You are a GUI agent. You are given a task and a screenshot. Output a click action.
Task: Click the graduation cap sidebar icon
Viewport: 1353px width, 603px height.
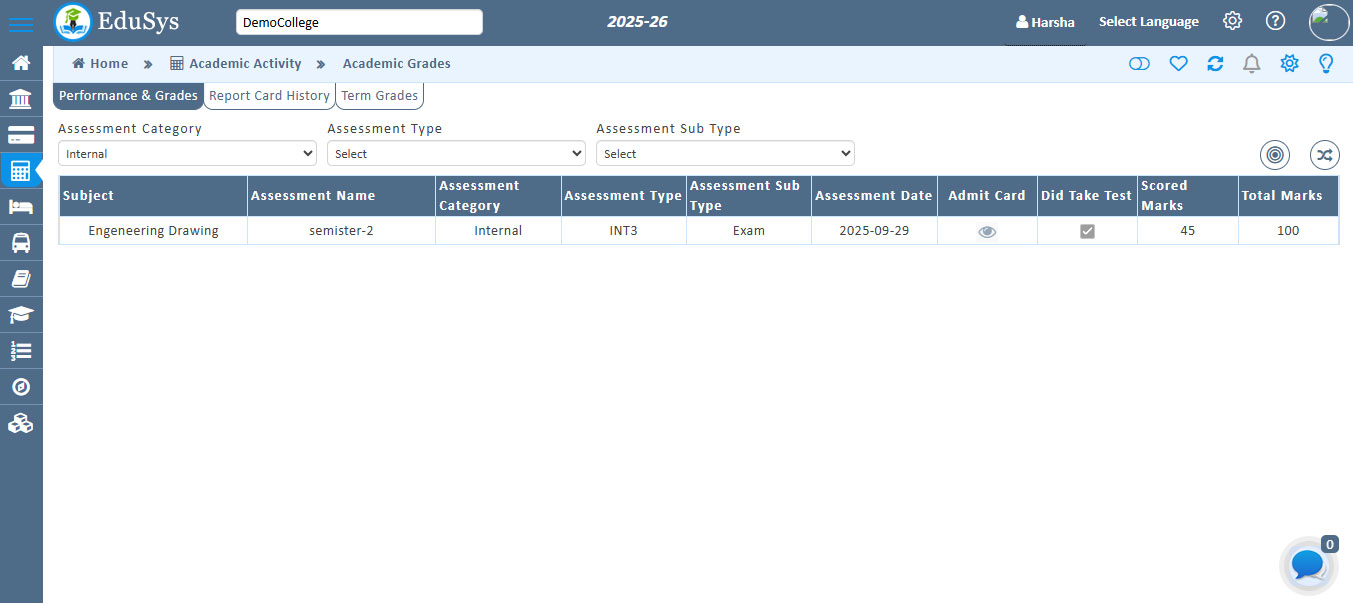click(x=21, y=314)
